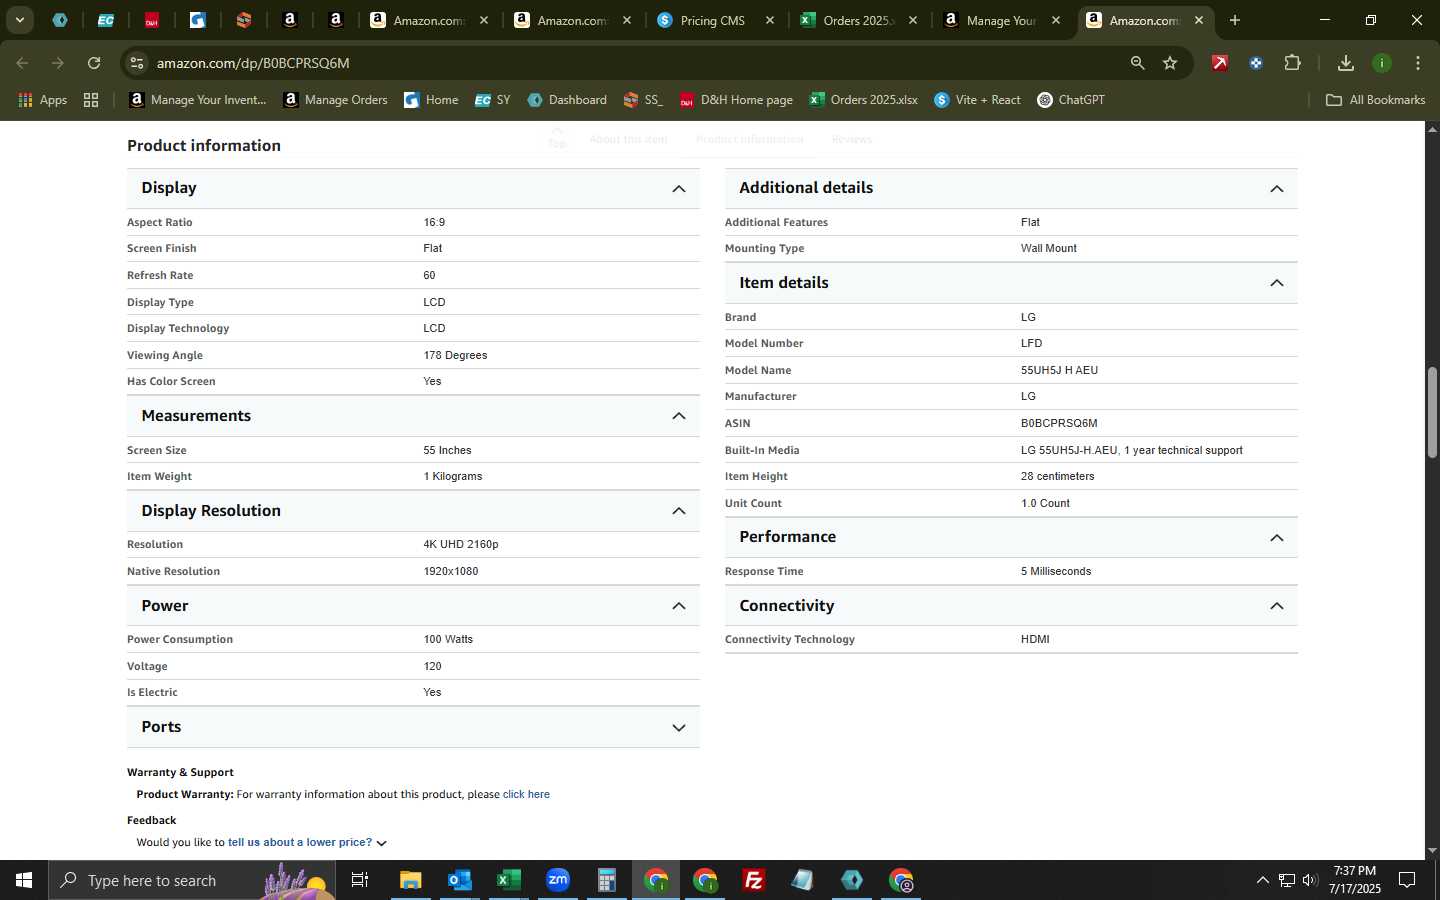The width and height of the screenshot is (1440, 900).
Task: Bookmark this page with star icon
Action: coord(1170,63)
